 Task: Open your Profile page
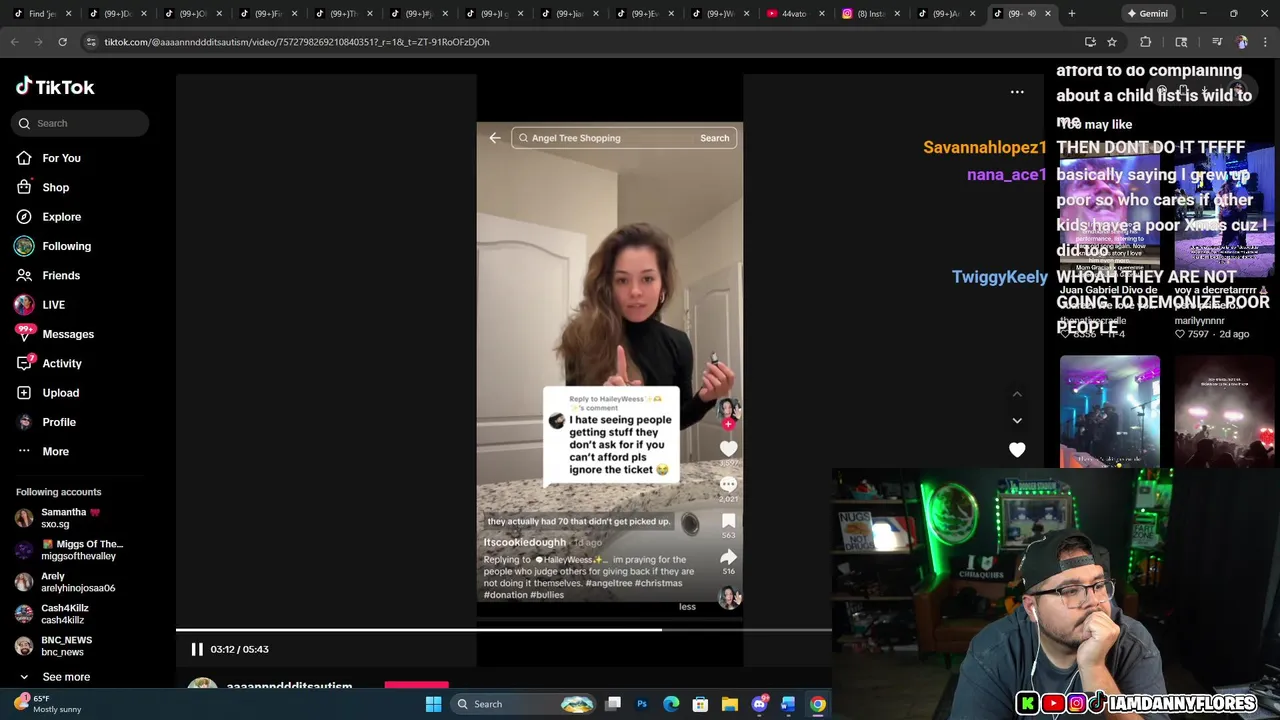[x=58, y=422]
